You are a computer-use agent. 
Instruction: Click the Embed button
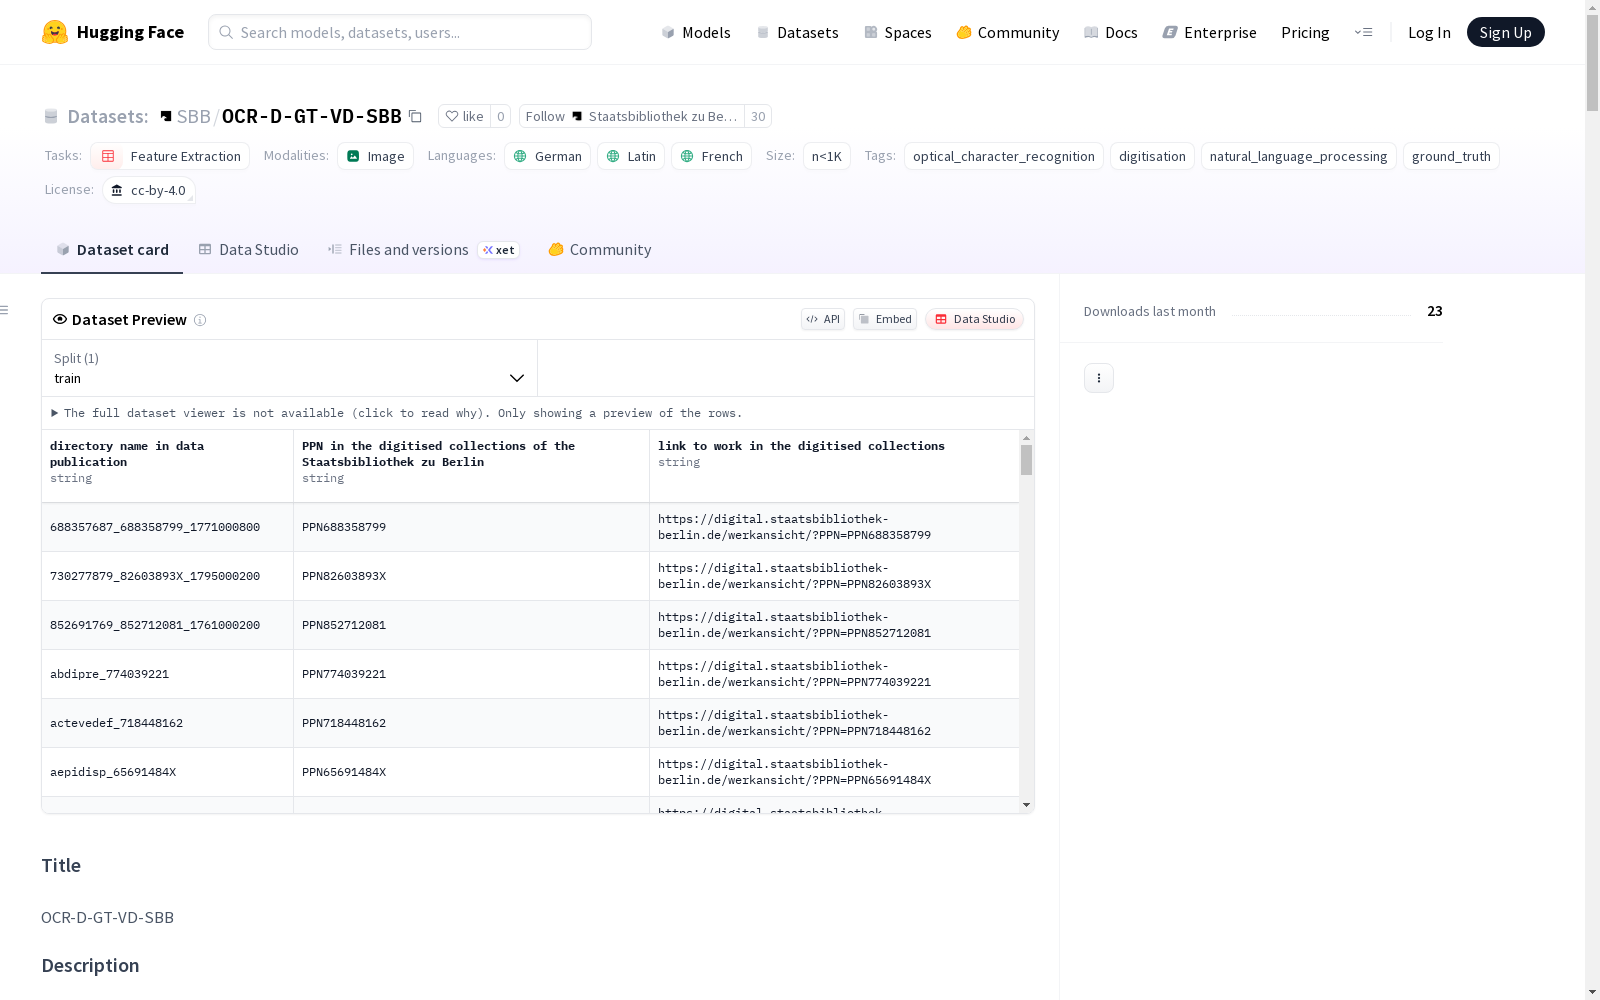(885, 319)
